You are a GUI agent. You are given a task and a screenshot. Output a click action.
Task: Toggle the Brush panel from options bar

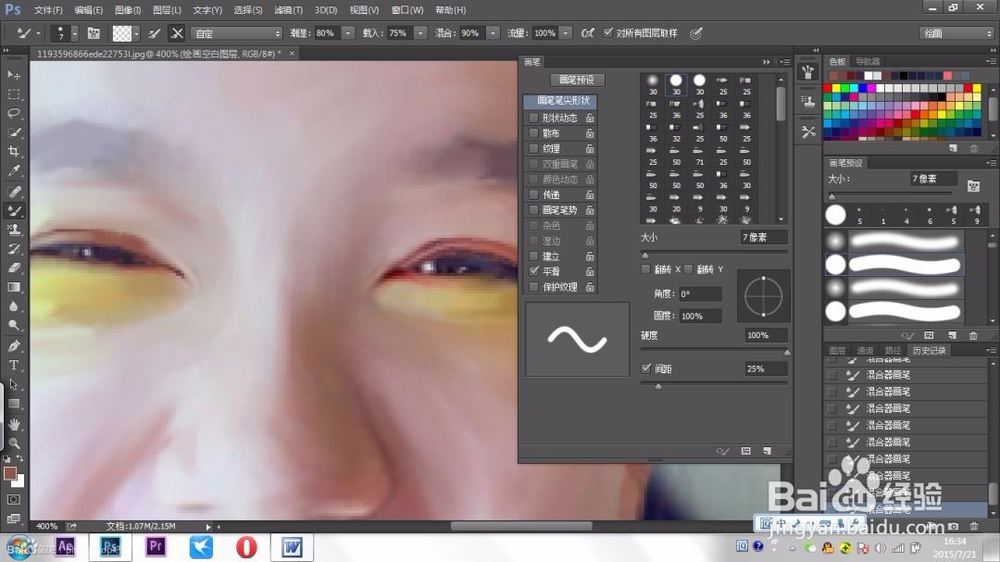[94, 33]
